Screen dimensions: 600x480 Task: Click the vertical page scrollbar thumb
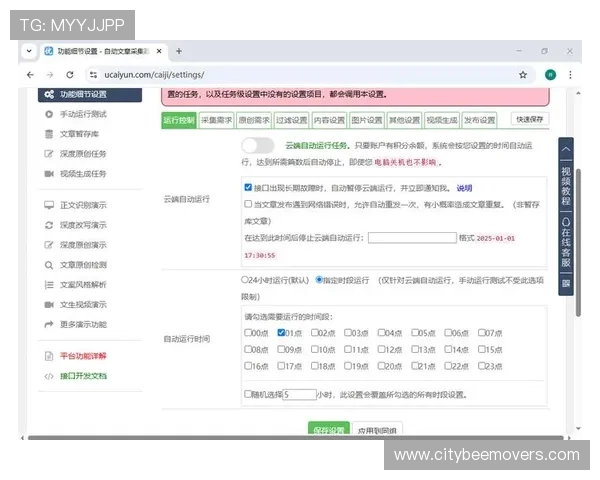578,242
